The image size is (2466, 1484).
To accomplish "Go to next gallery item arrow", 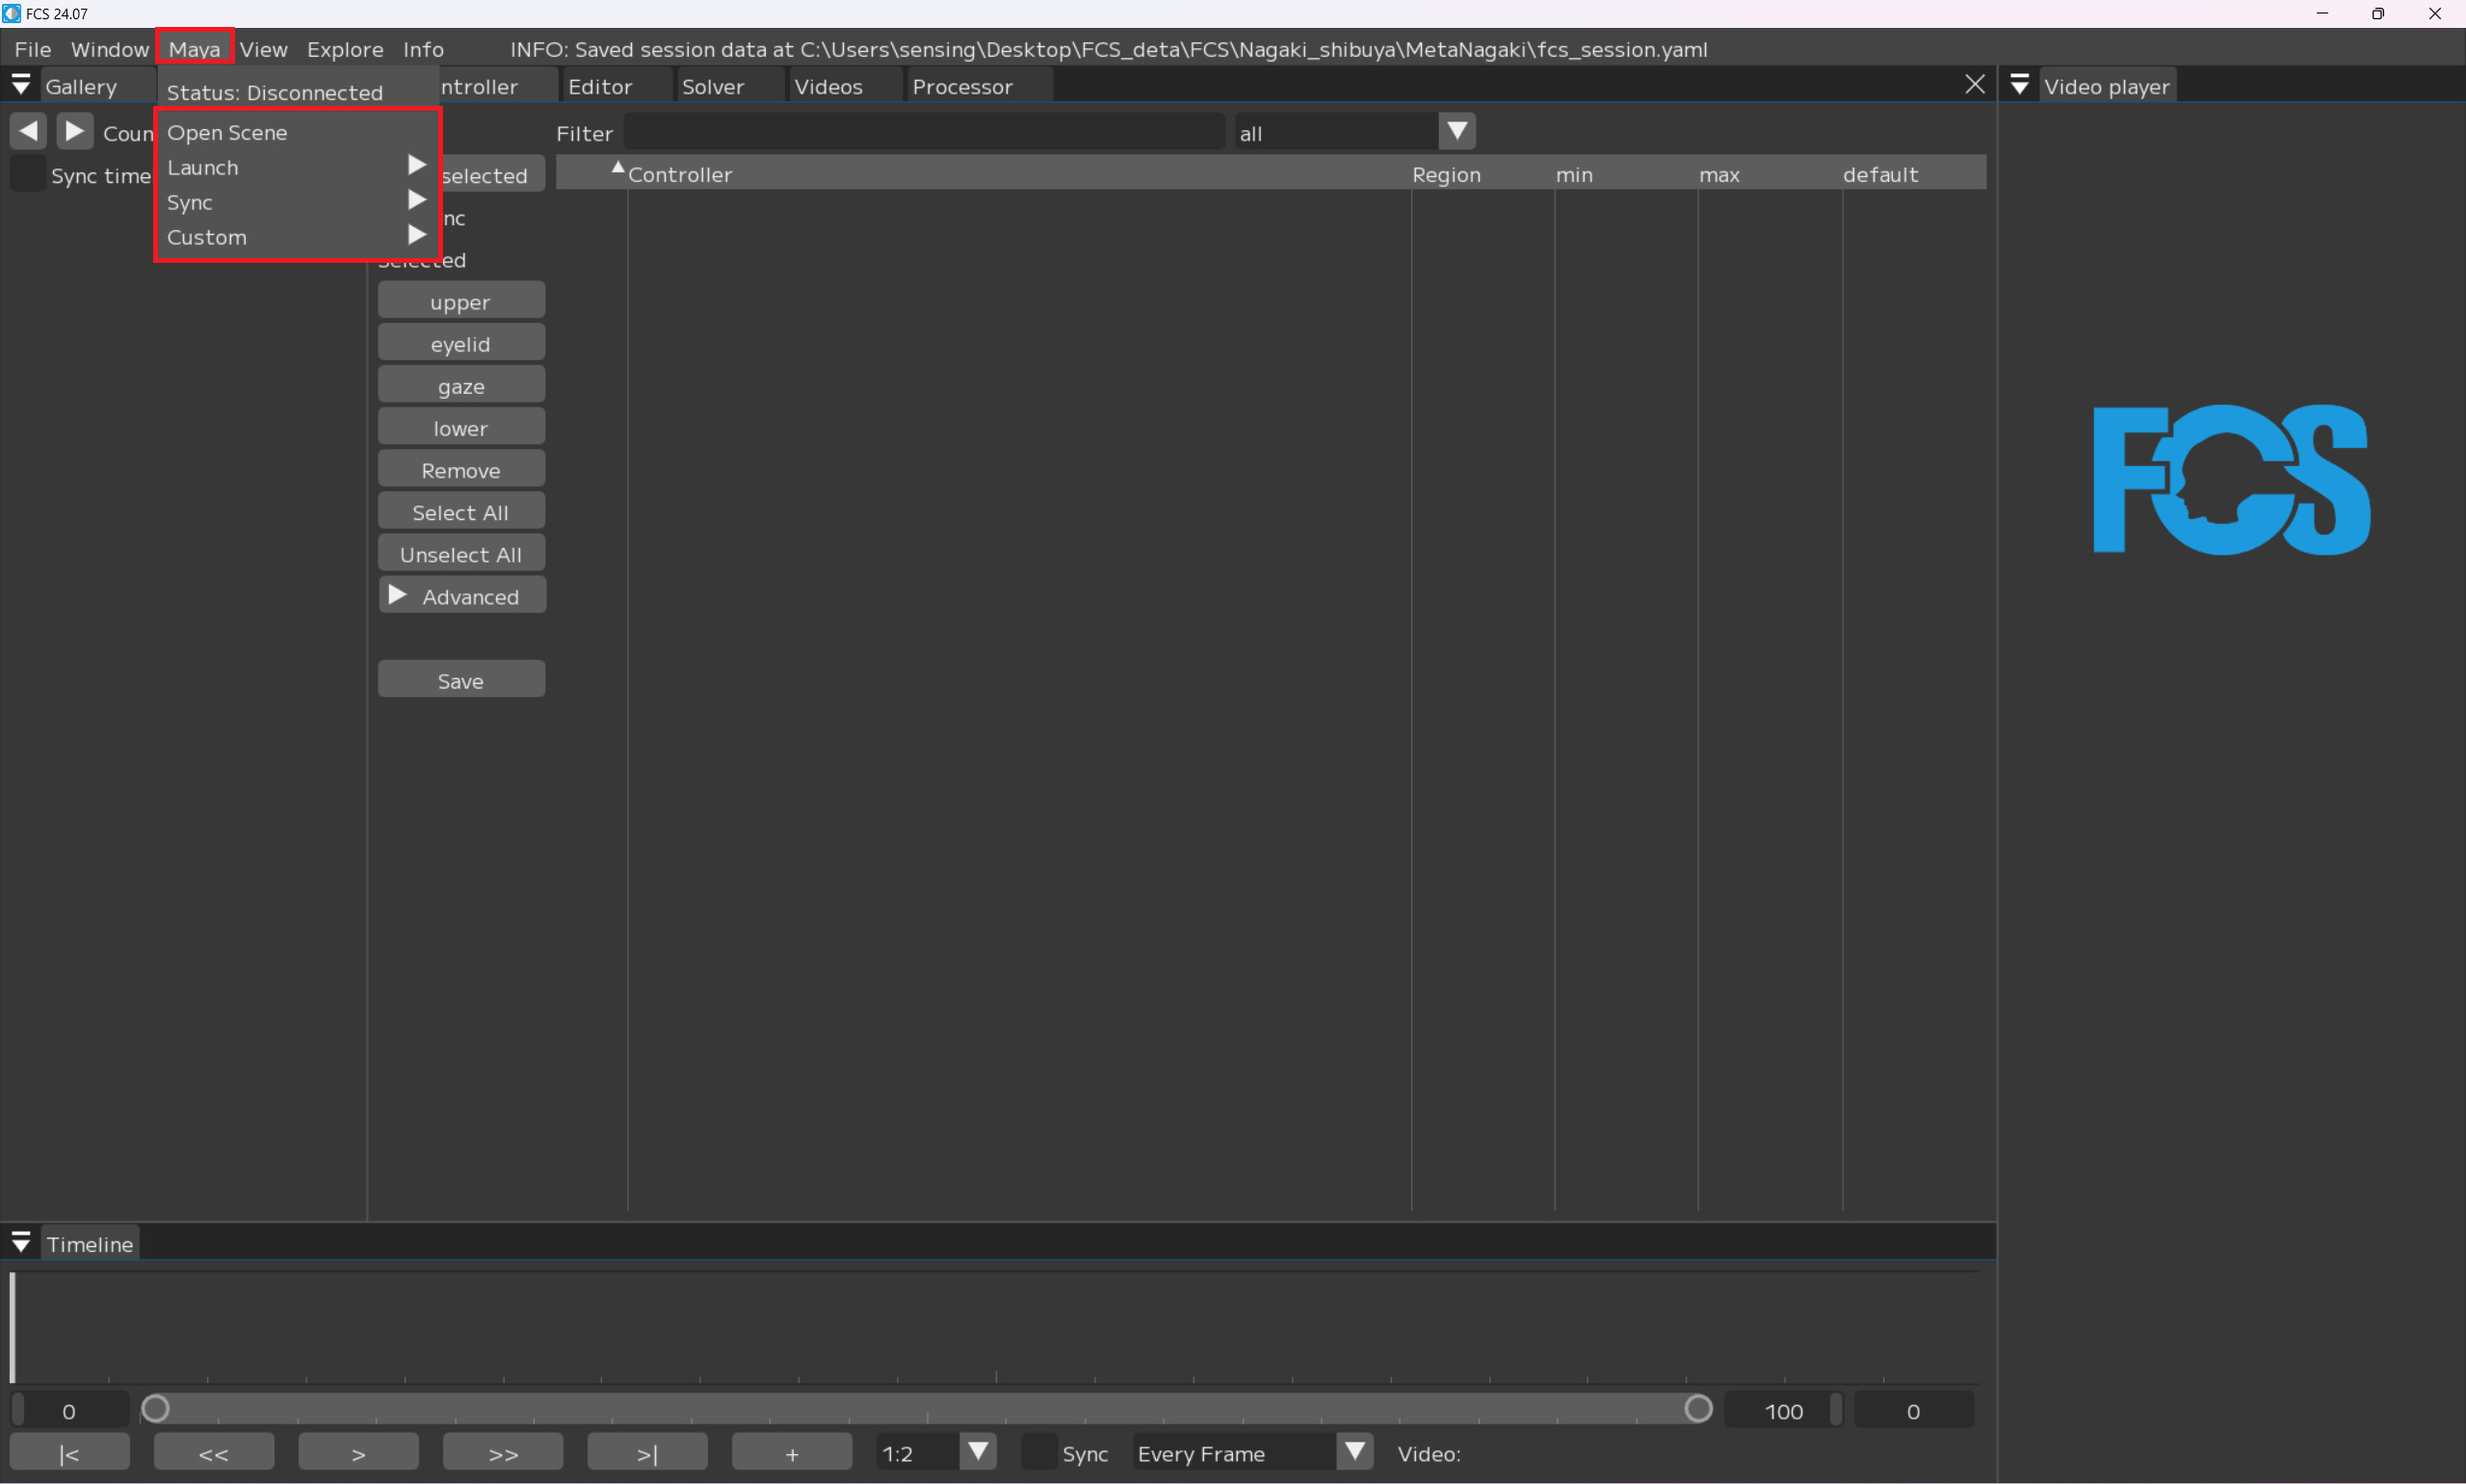I will [75, 131].
